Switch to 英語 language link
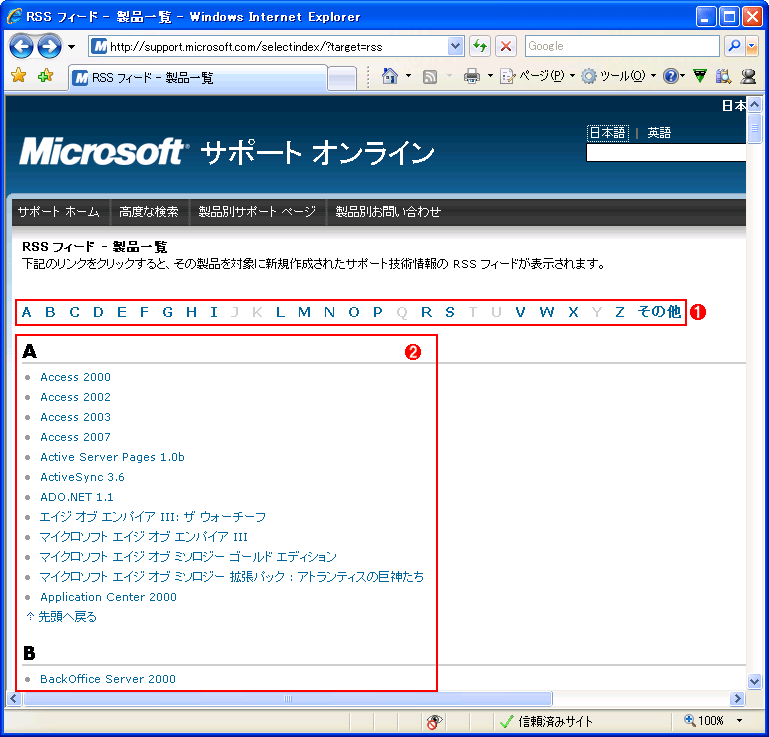This screenshot has height=737, width=769. (659, 133)
